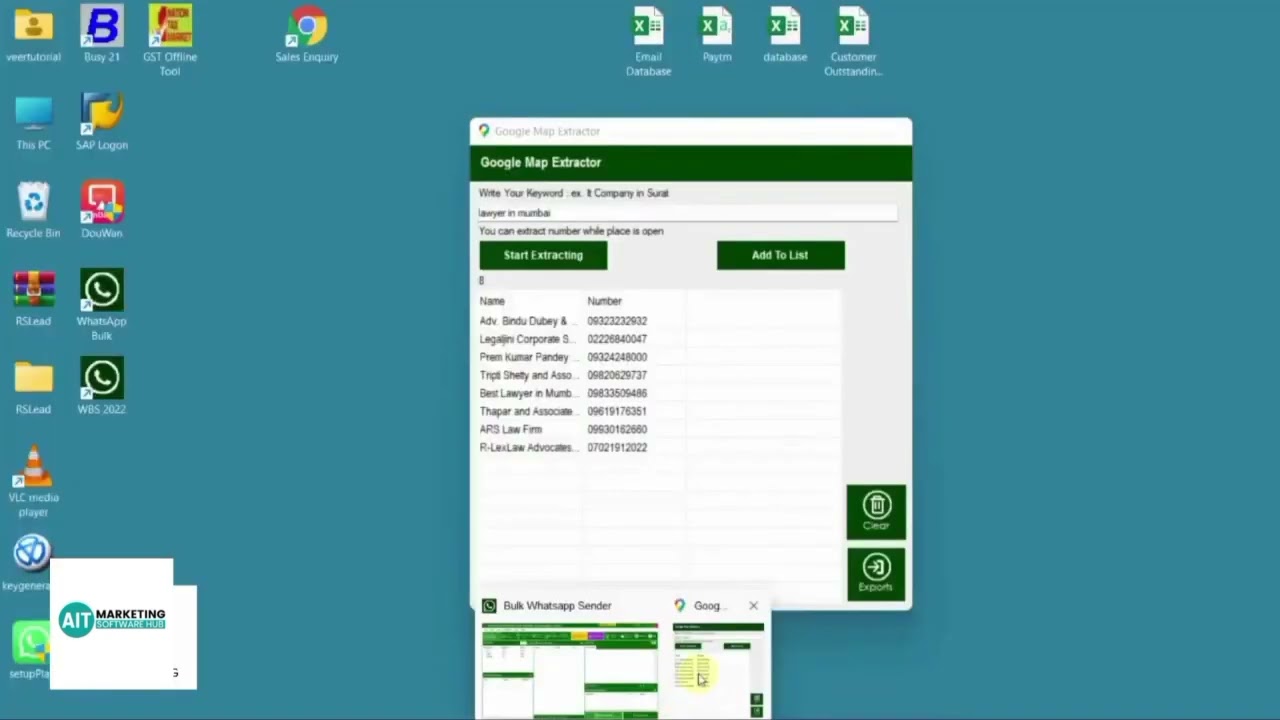Select Bulk Whatsapp Sender preview thumbnail
The width and height of the screenshot is (1280, 720).
tap(570, 670)
